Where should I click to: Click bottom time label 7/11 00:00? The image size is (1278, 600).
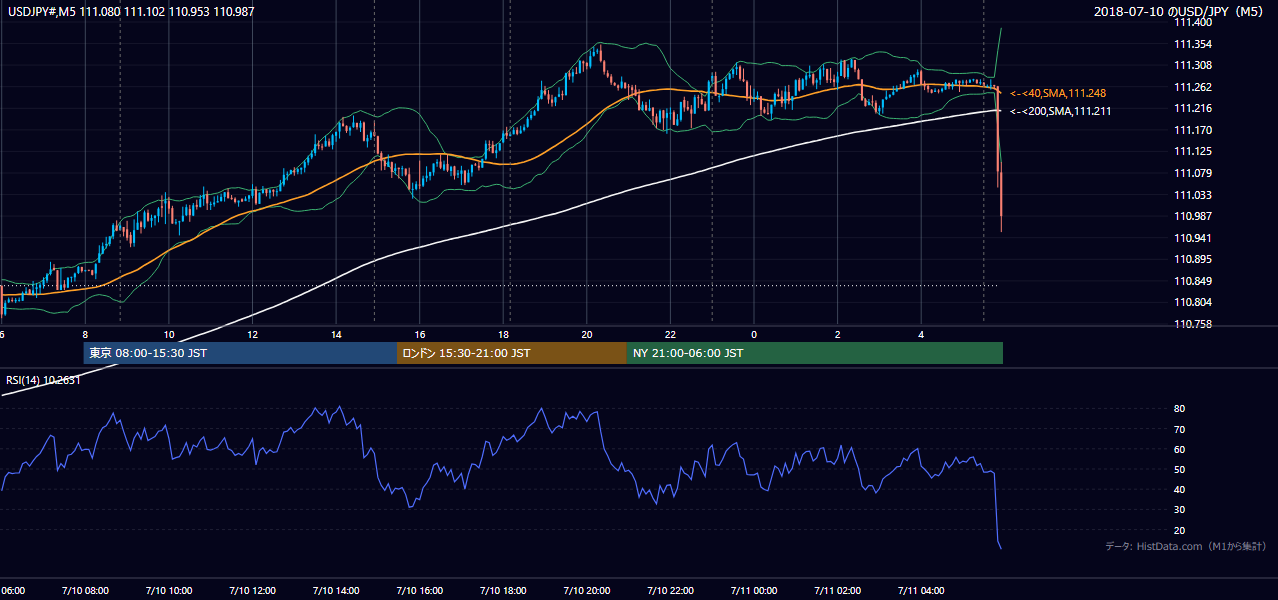click(x=753, y=591)
